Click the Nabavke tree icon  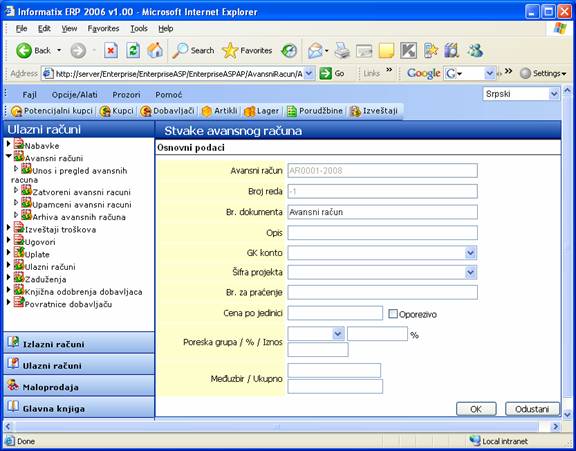[19, 144]
